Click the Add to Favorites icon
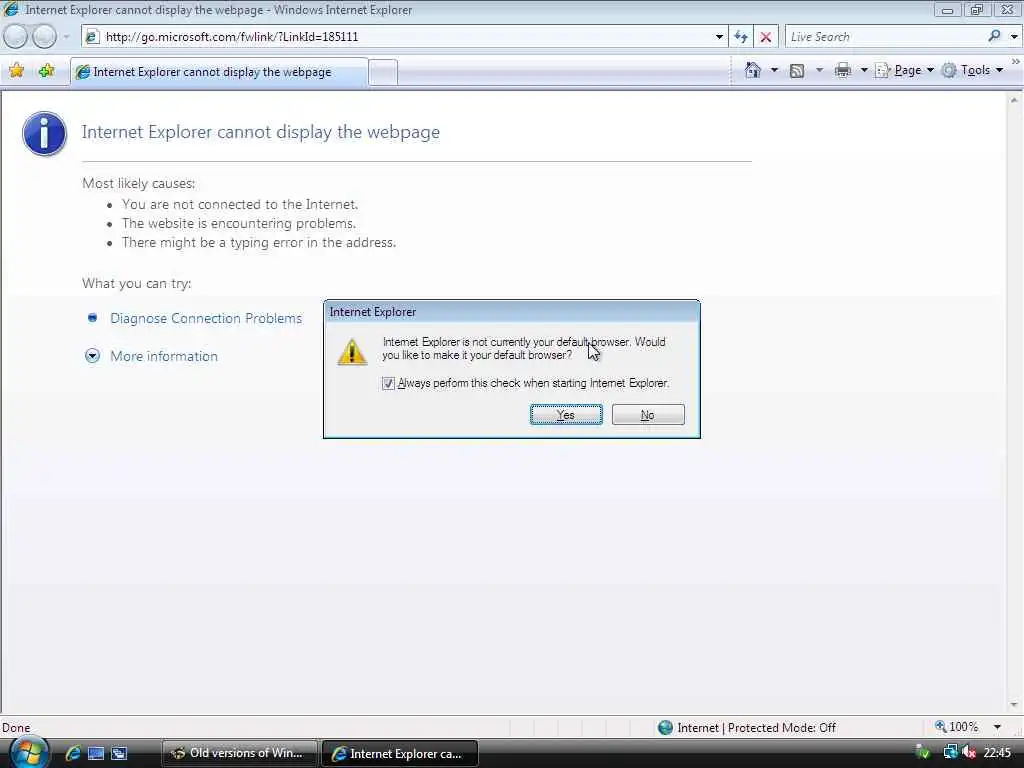 coord(46,71)
